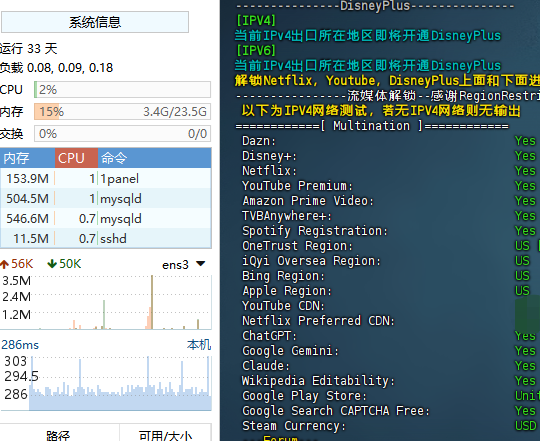Screen dimensions: 540x441
Task: Click the Dazn: line in terminal
Action: click(259, 141)
